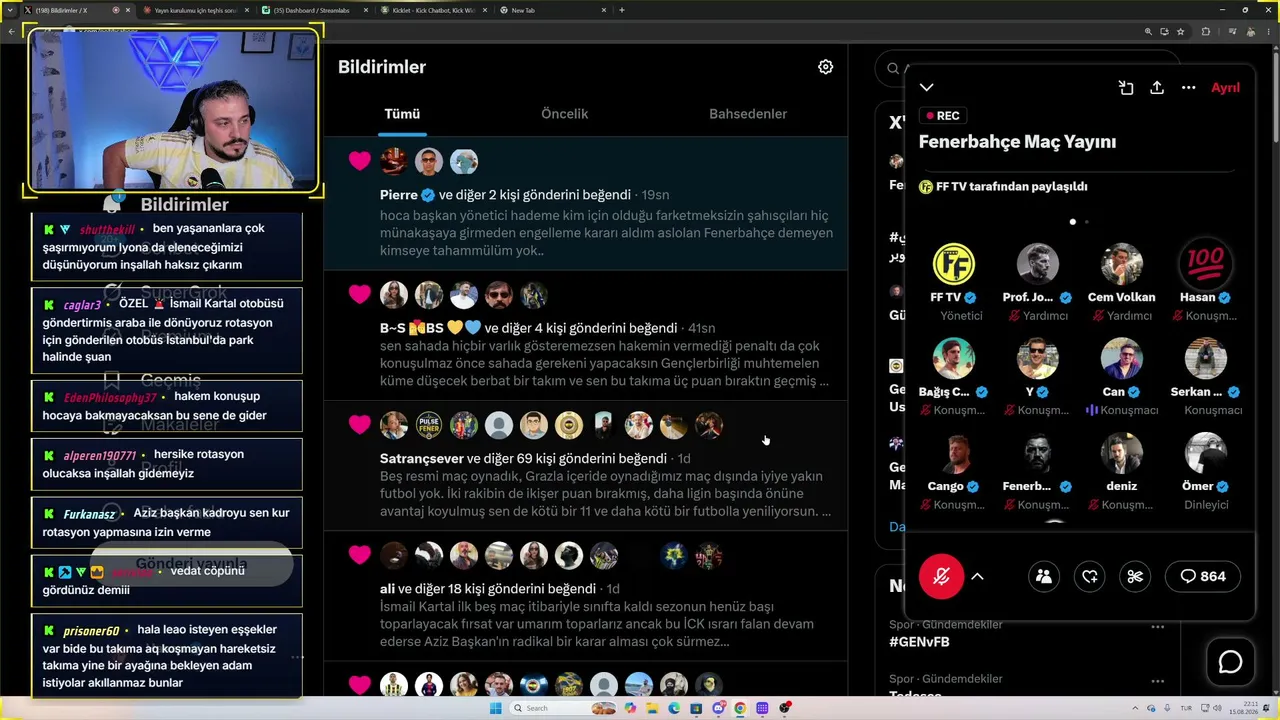The width and height of the screenshot is (1280, 720).
Task: Share the Fenerbahçe Maç Yayını space
Action: 1157,88
